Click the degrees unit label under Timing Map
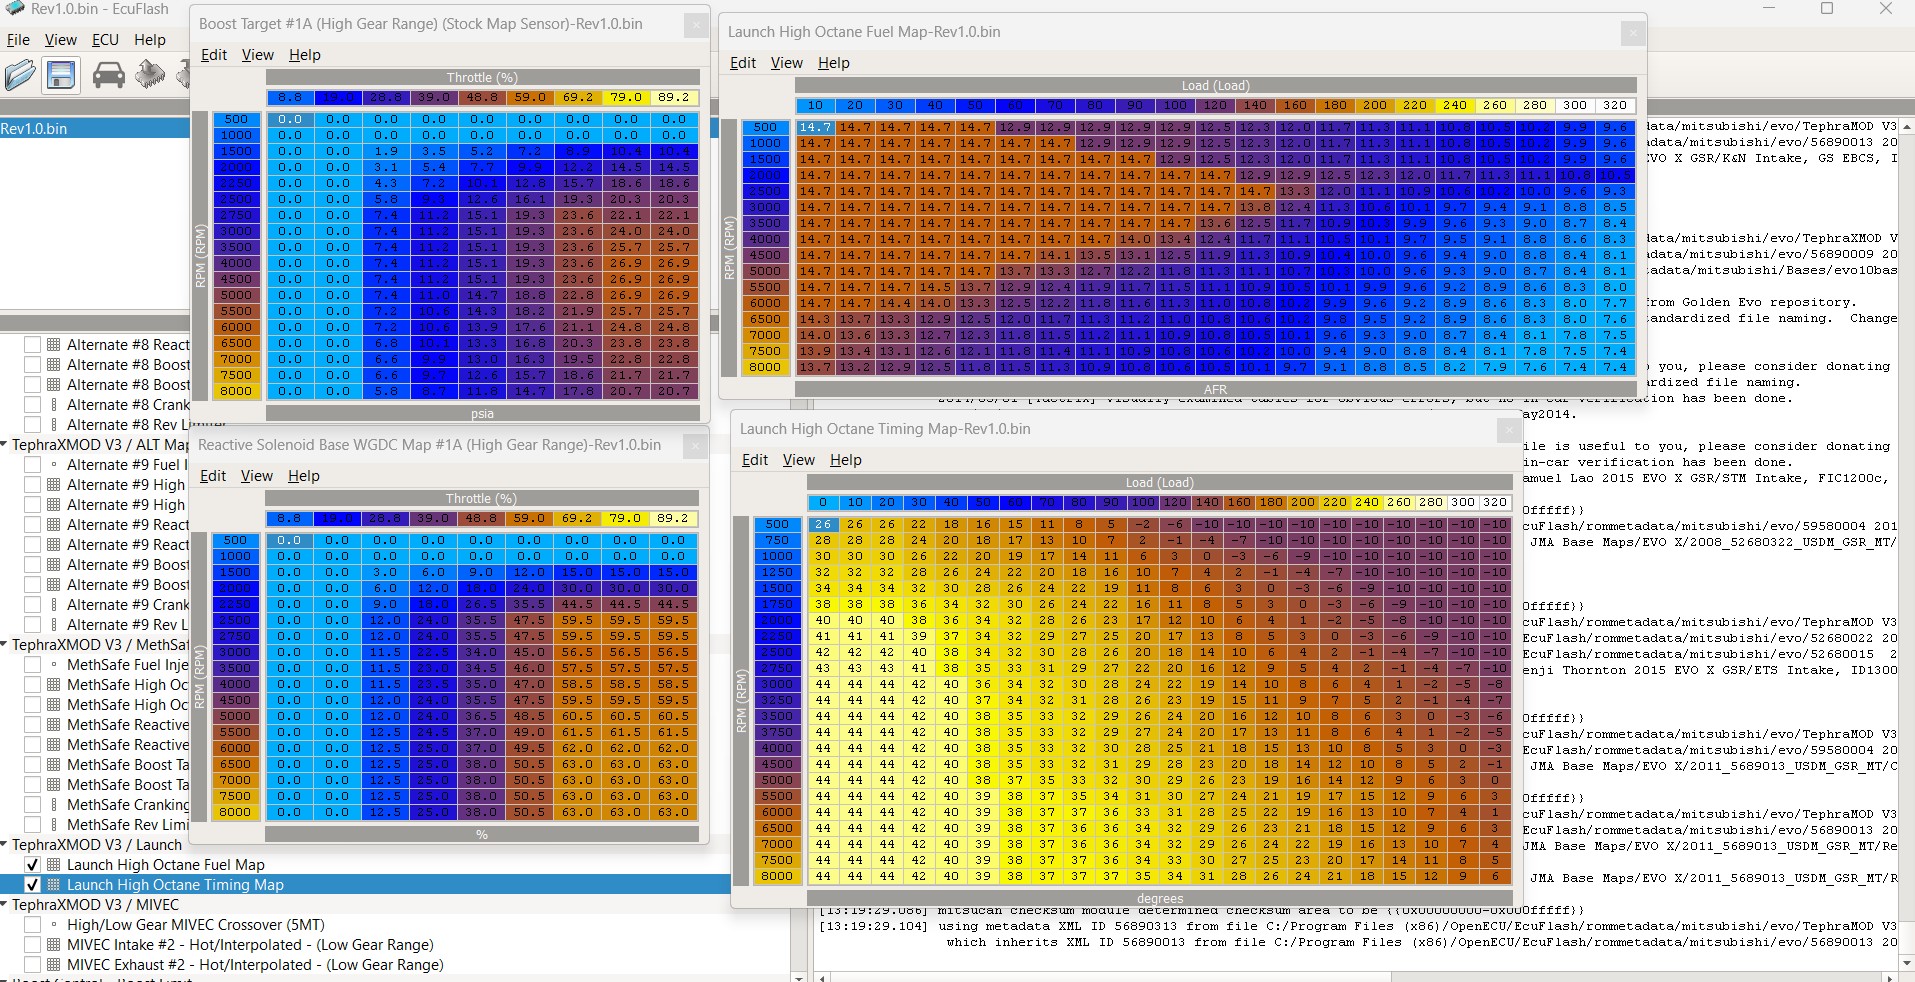Viewport: 1915px width, 982px height. point(1160,899)
